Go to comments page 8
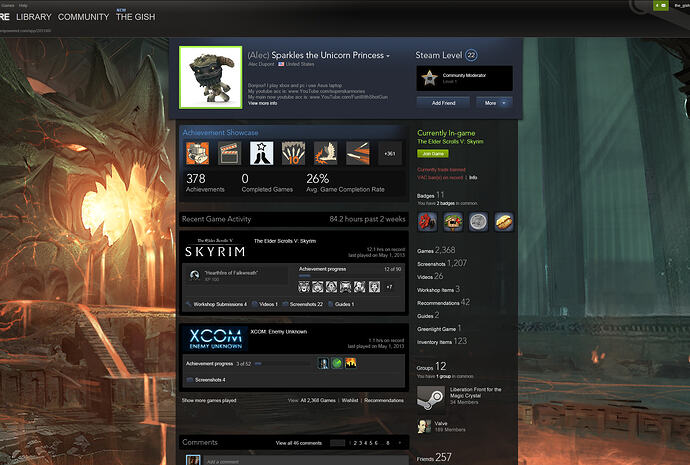 (388, 443)
